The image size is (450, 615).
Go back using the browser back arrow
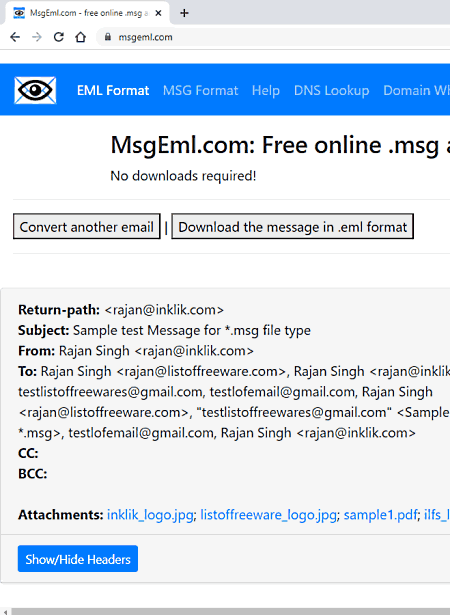pos(15,37)
